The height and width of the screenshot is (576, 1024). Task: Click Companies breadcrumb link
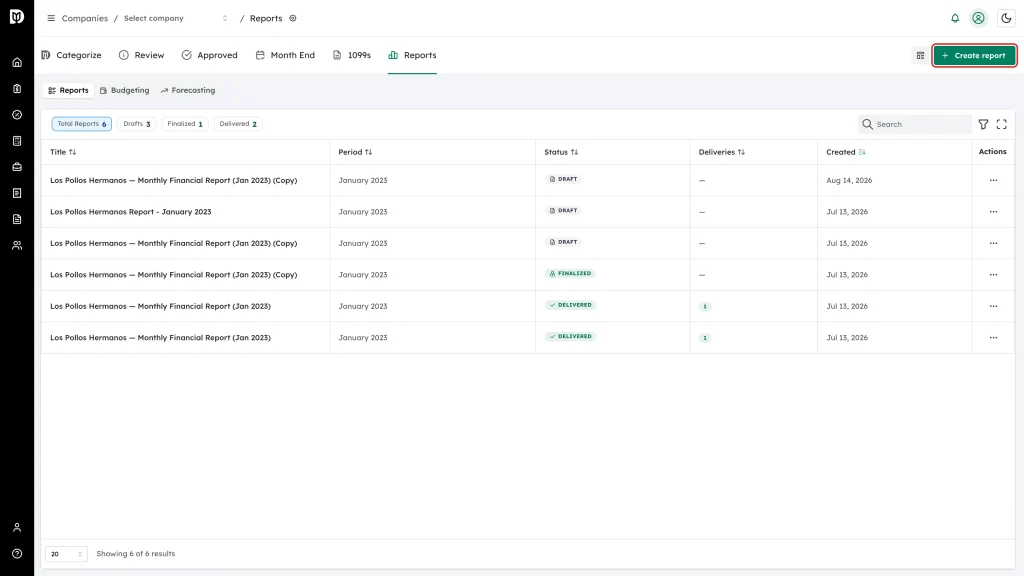pyautogui.click(x=85, y=18)
